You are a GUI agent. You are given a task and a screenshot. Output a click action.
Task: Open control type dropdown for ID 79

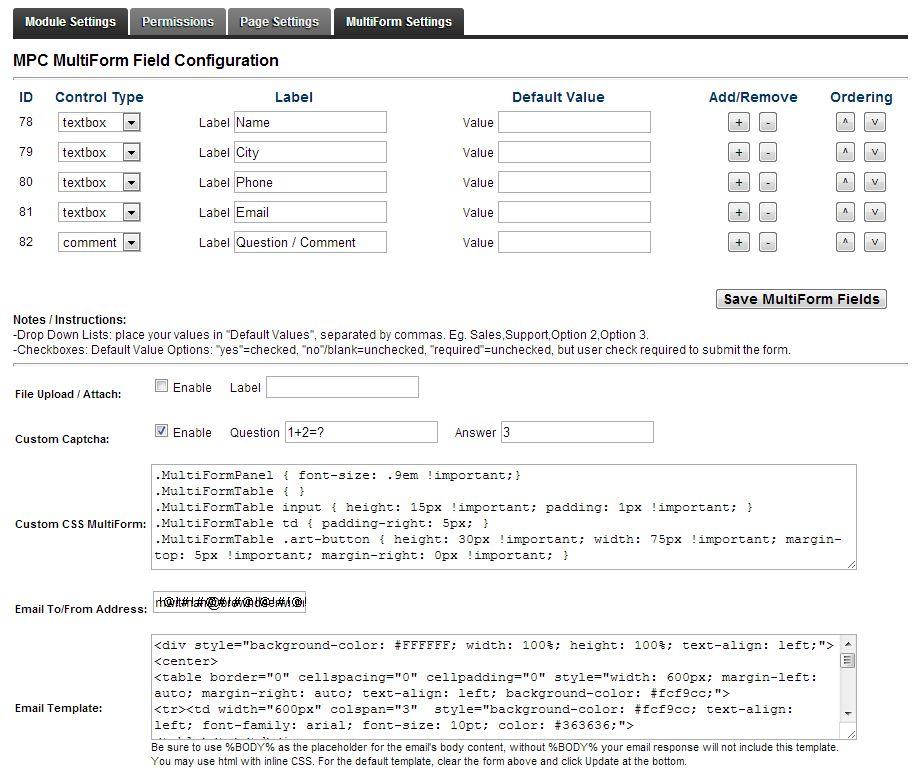pos(99,152)
